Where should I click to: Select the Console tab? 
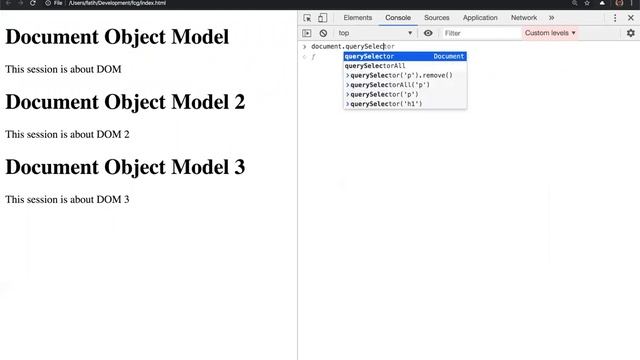[398, 18]
